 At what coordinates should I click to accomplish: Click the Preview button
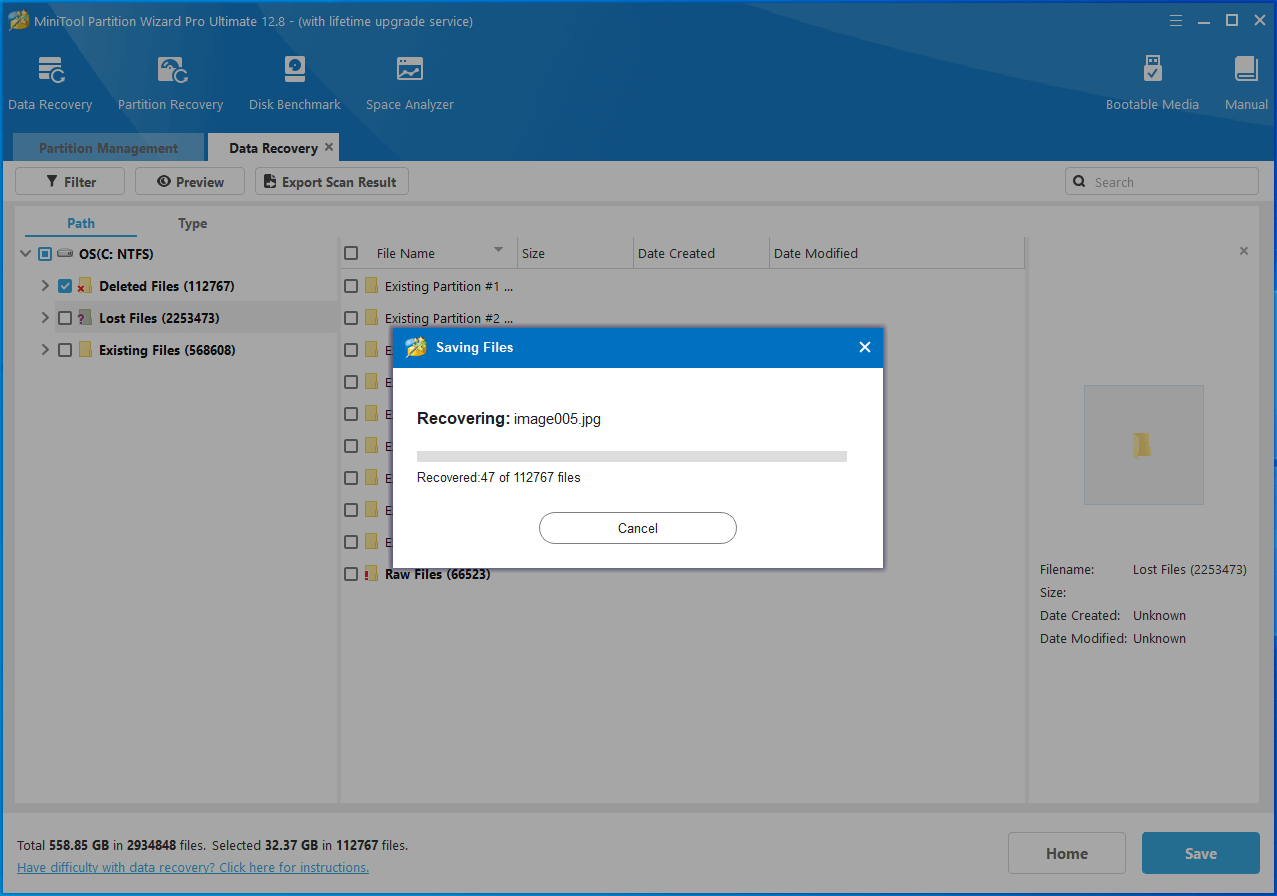(190, 182)
